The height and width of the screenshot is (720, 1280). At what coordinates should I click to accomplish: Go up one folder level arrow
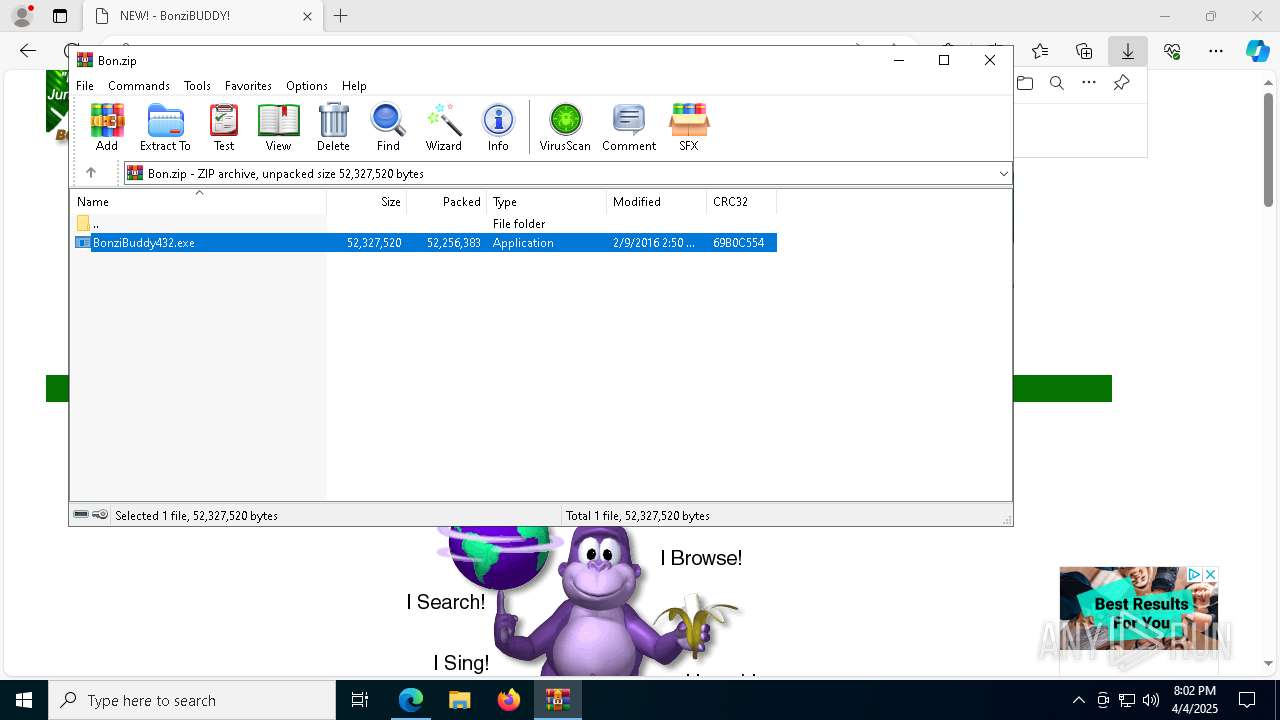click(91, 173)
